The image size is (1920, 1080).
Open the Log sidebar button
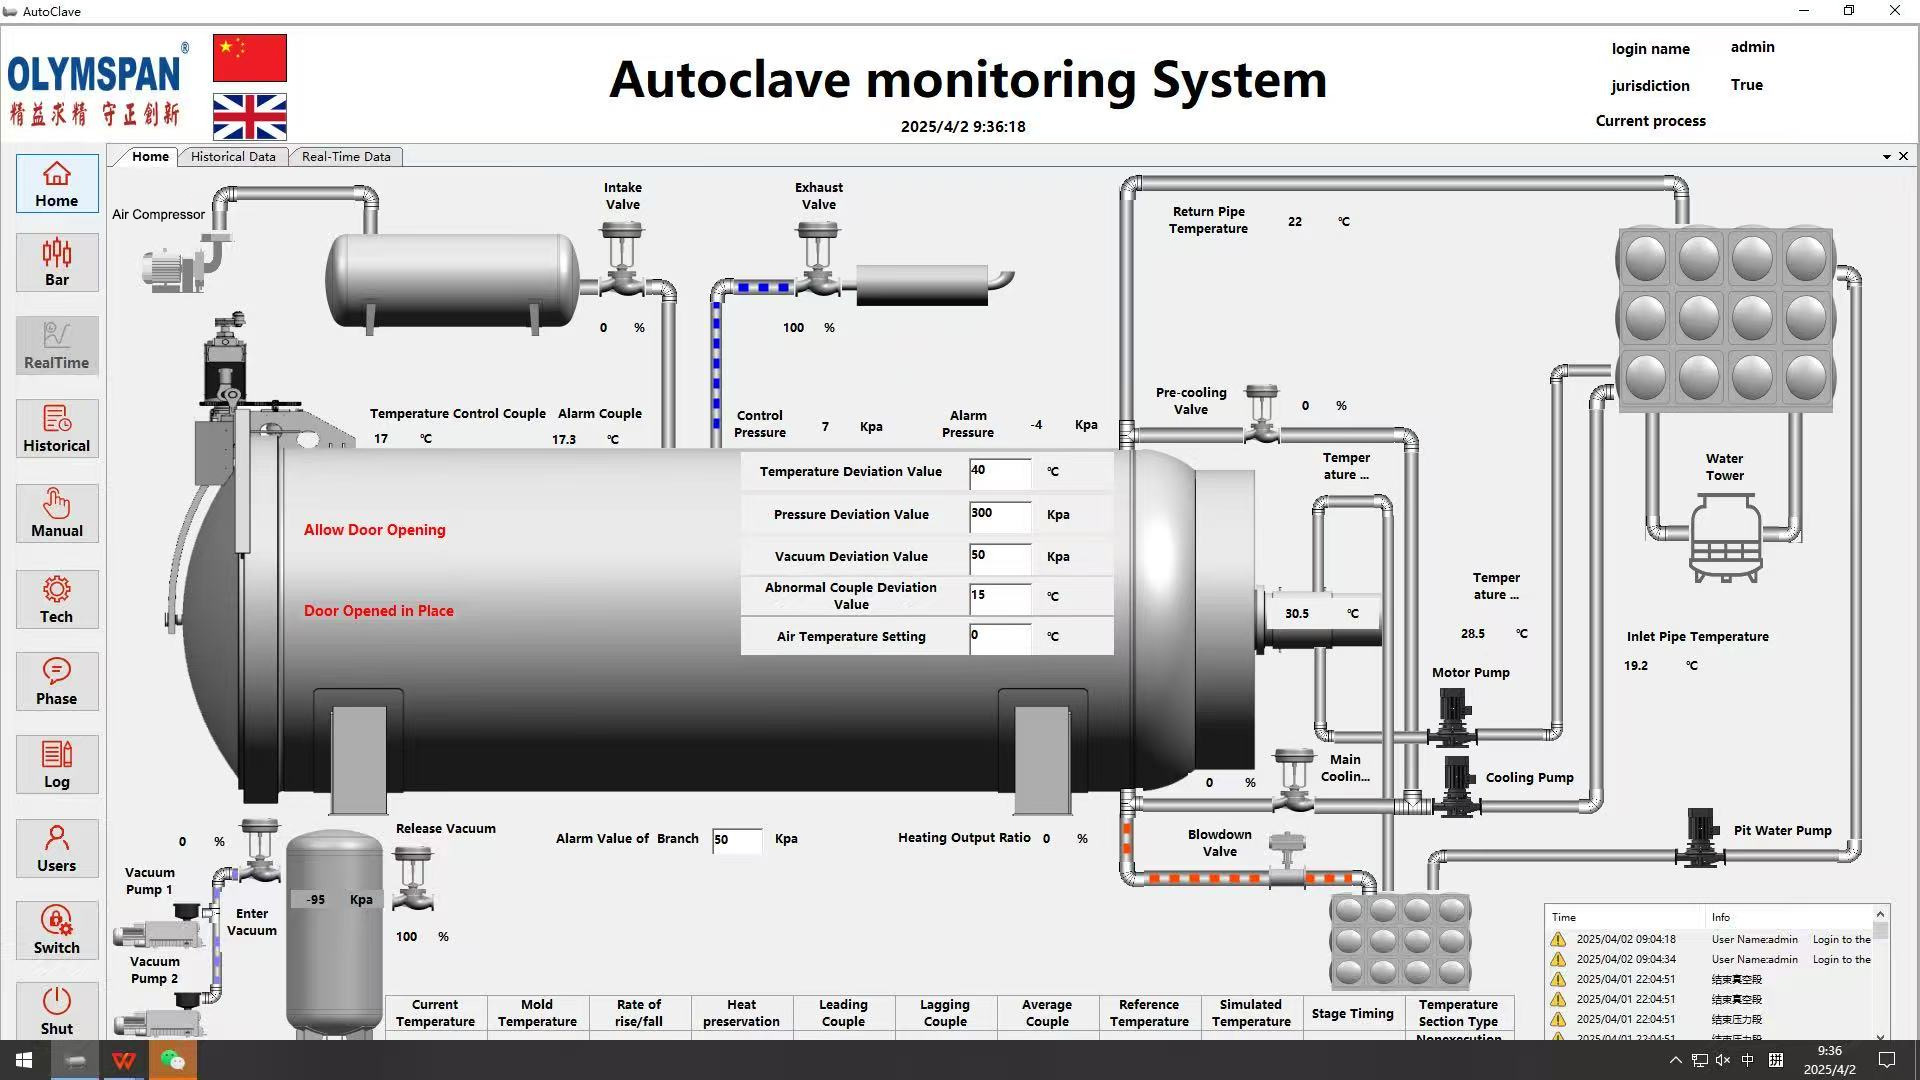click(57, 765)
